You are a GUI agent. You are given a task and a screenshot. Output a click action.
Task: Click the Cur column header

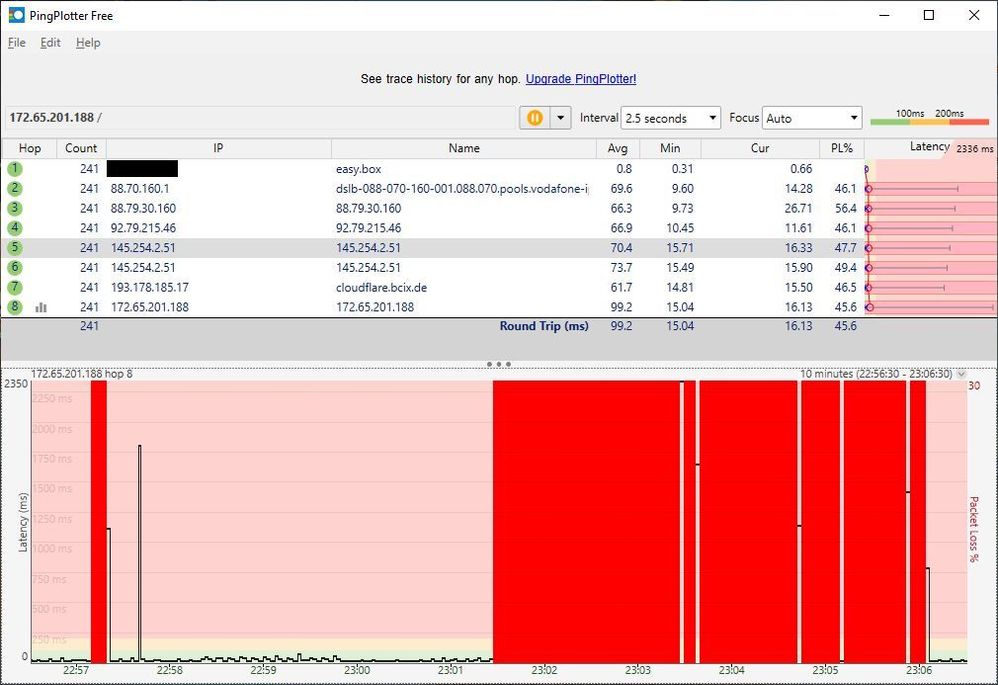tap(760, 148)
